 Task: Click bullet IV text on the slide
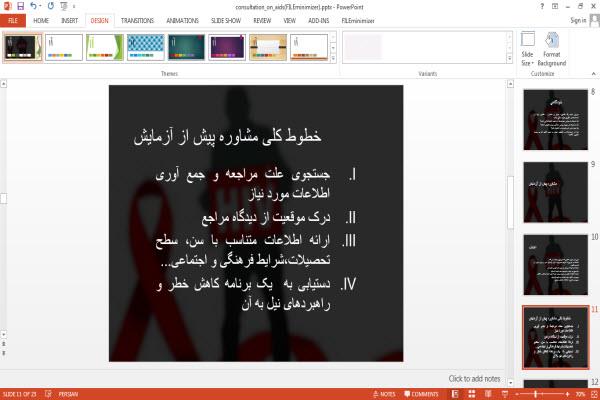coord(243,294)
